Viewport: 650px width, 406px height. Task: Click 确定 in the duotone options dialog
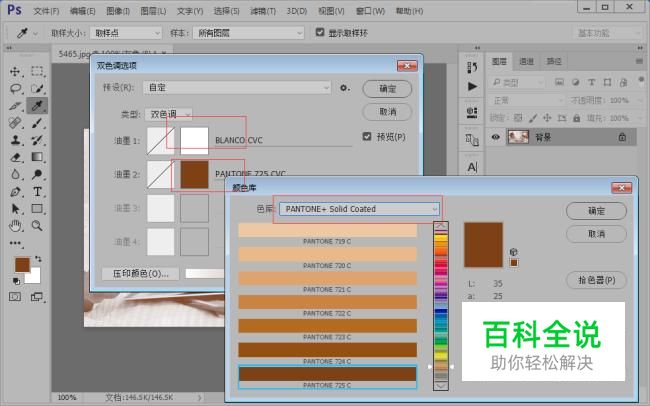(x=387, y=89)
